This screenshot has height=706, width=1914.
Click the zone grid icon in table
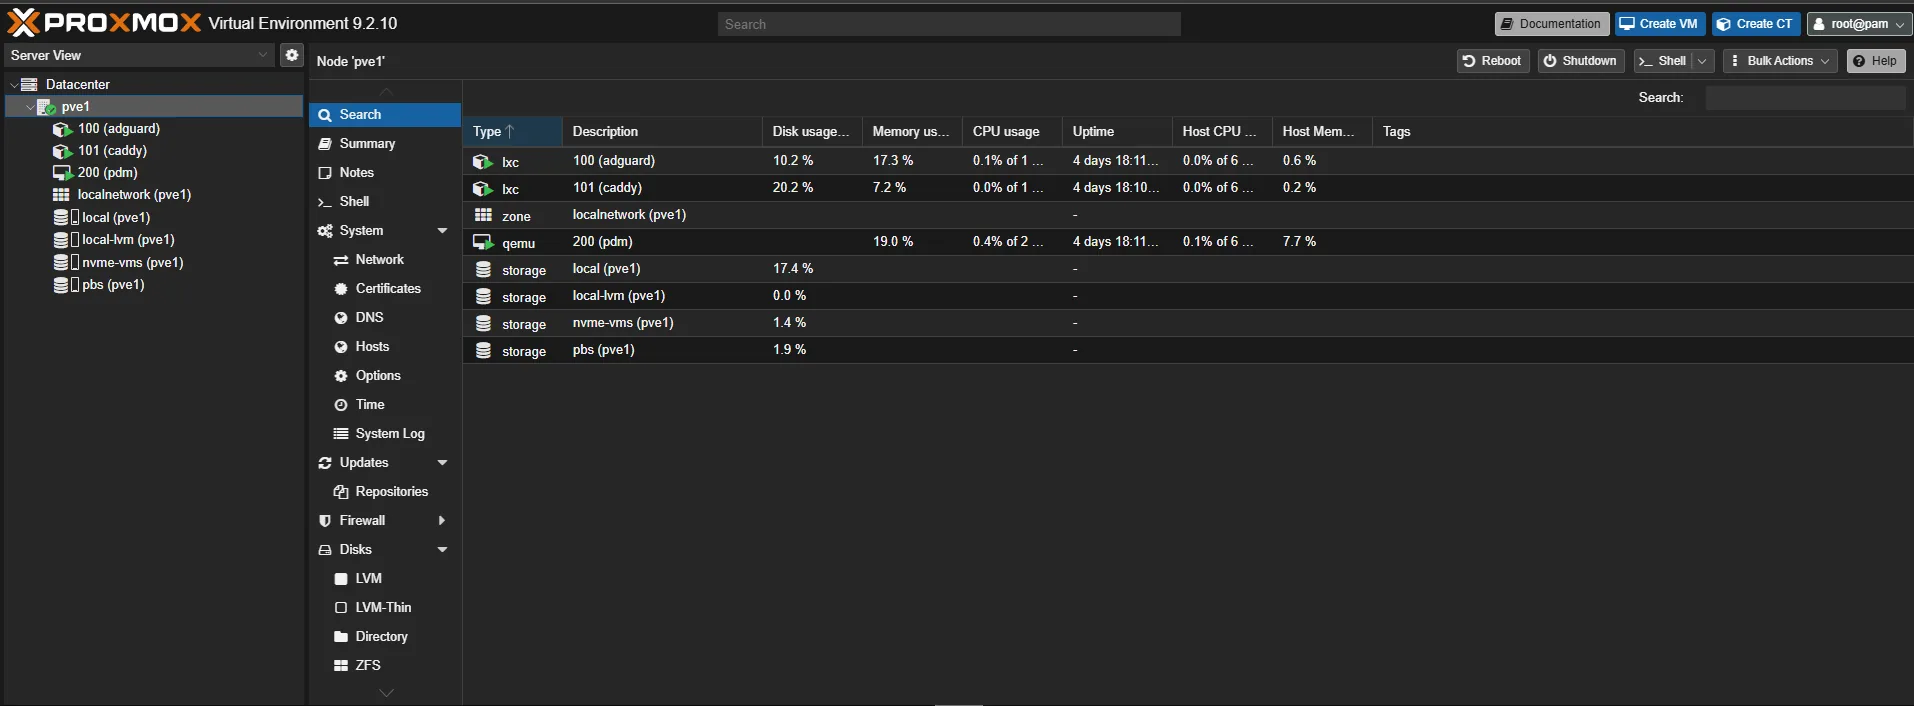(x=483, y=215)
